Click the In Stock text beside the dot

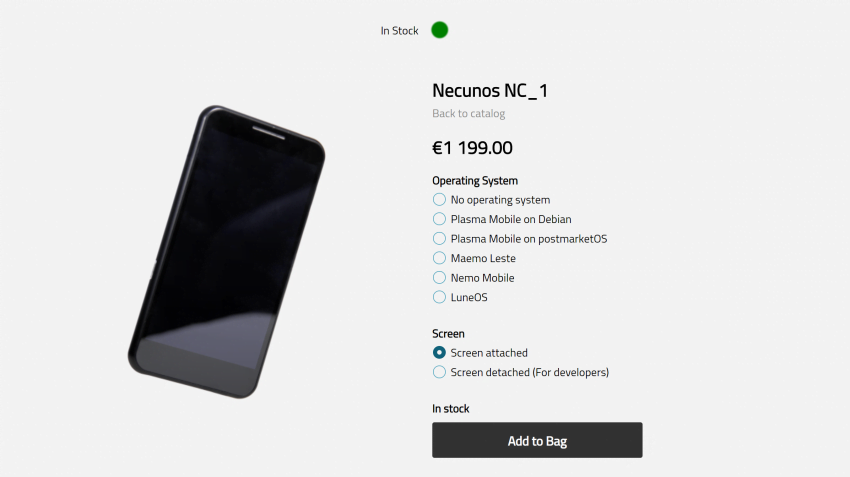pos(400,31)
